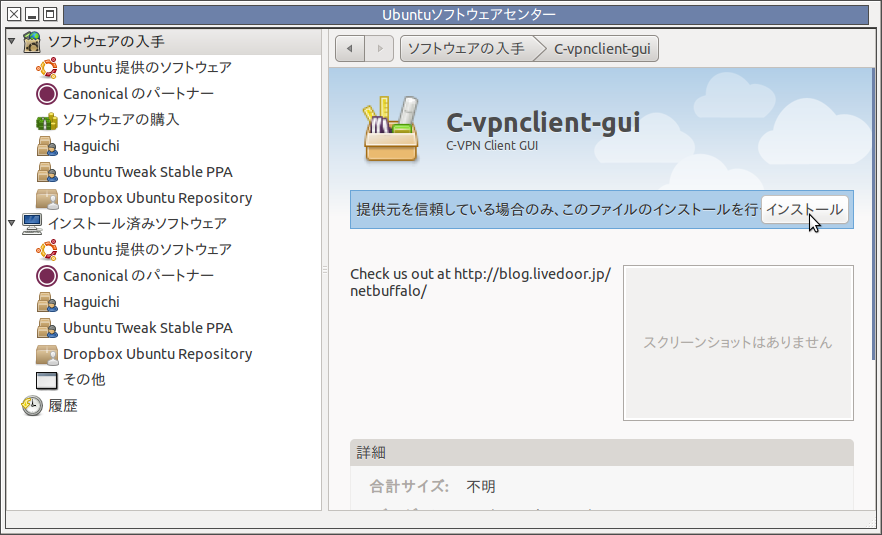Select Haguichi under ソフトウェアの入手
The width and height of the screenshot is (882, 535).
[x=91, y=146]
